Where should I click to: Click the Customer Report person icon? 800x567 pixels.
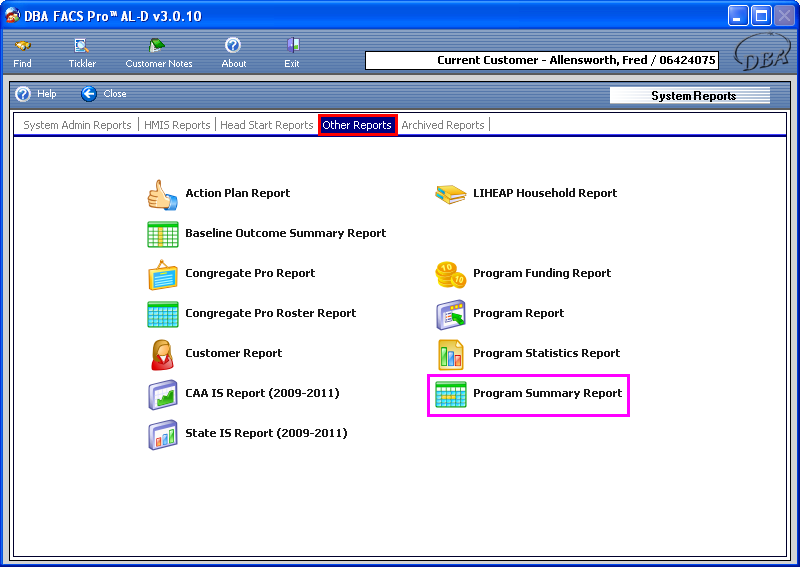click(162, 354)
